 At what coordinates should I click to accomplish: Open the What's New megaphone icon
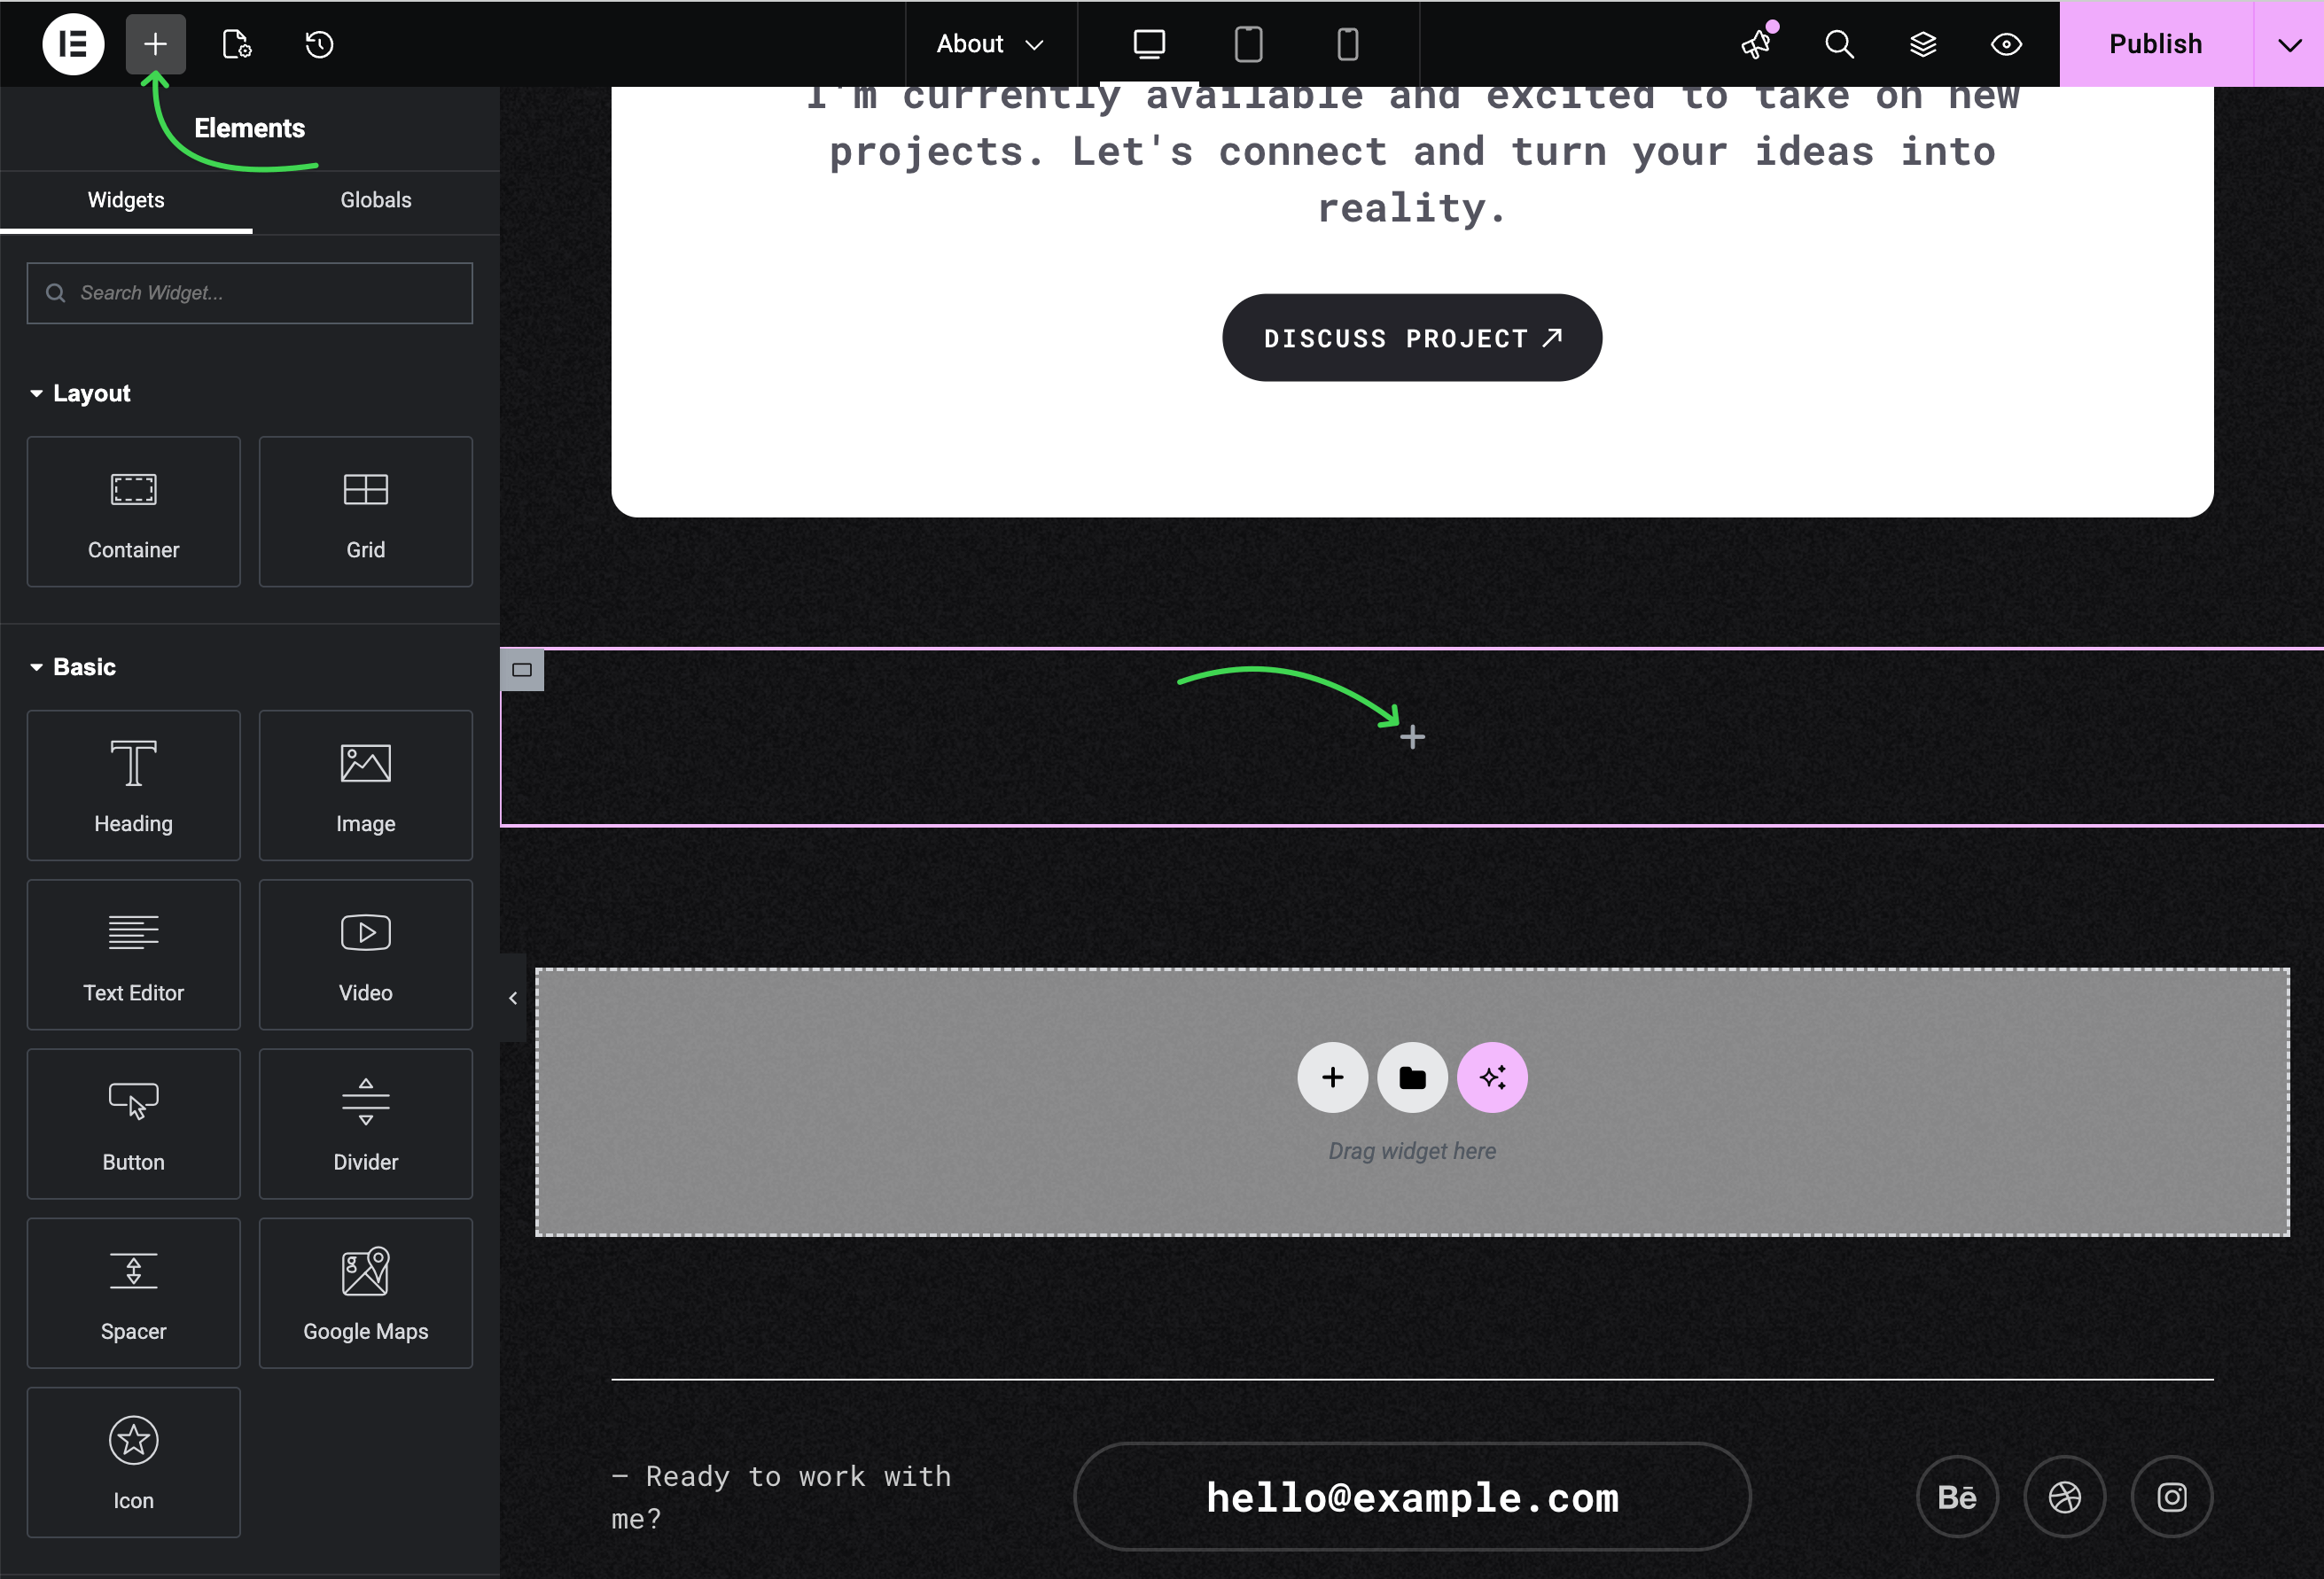click(1756, 44)
